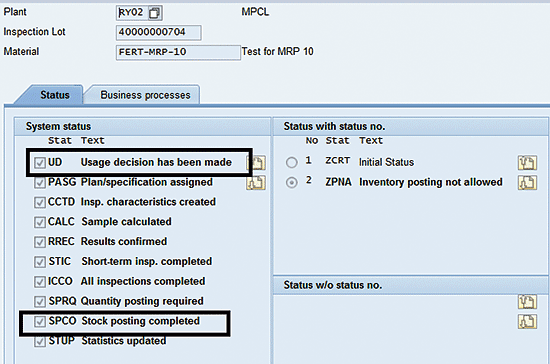The image size is (550, 364).
Task: Click the 'Usage decision has been made' text
Action: 156,162
